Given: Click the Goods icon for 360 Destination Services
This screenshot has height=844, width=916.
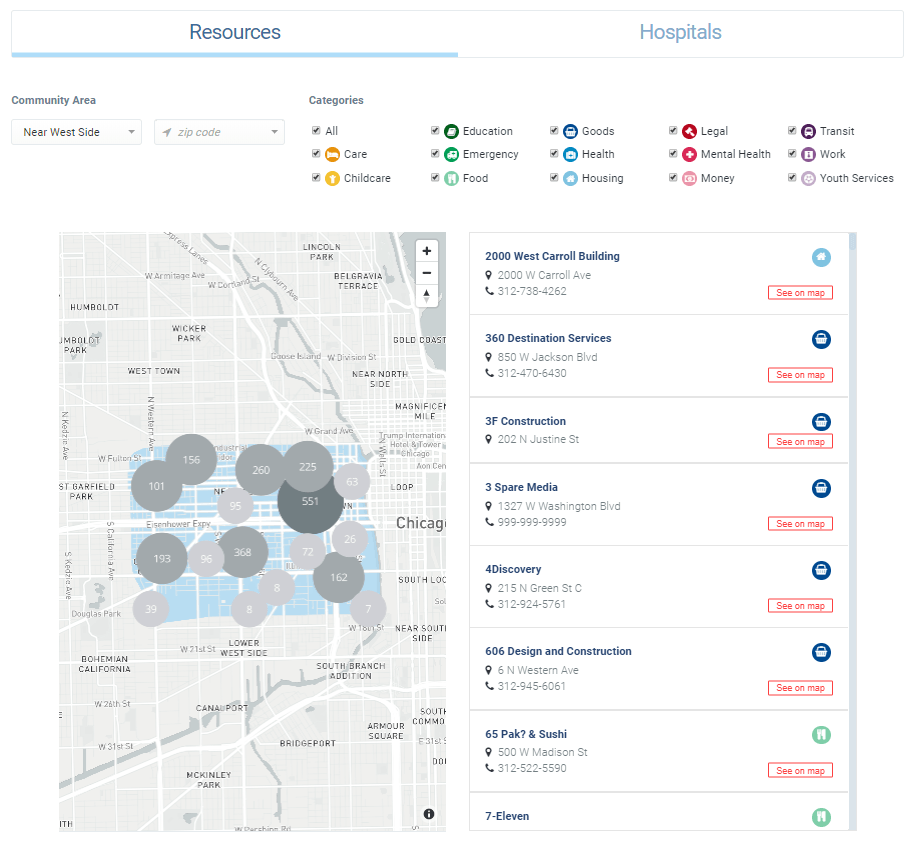Looking at the screenshot, I should click(821, 339).
